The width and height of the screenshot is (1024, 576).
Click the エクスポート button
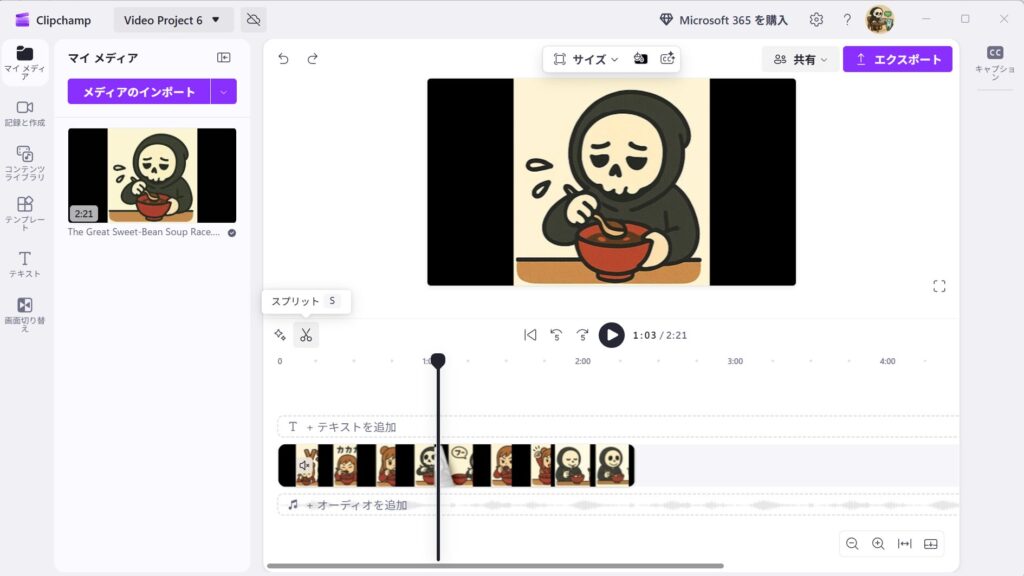pos(898,59)
